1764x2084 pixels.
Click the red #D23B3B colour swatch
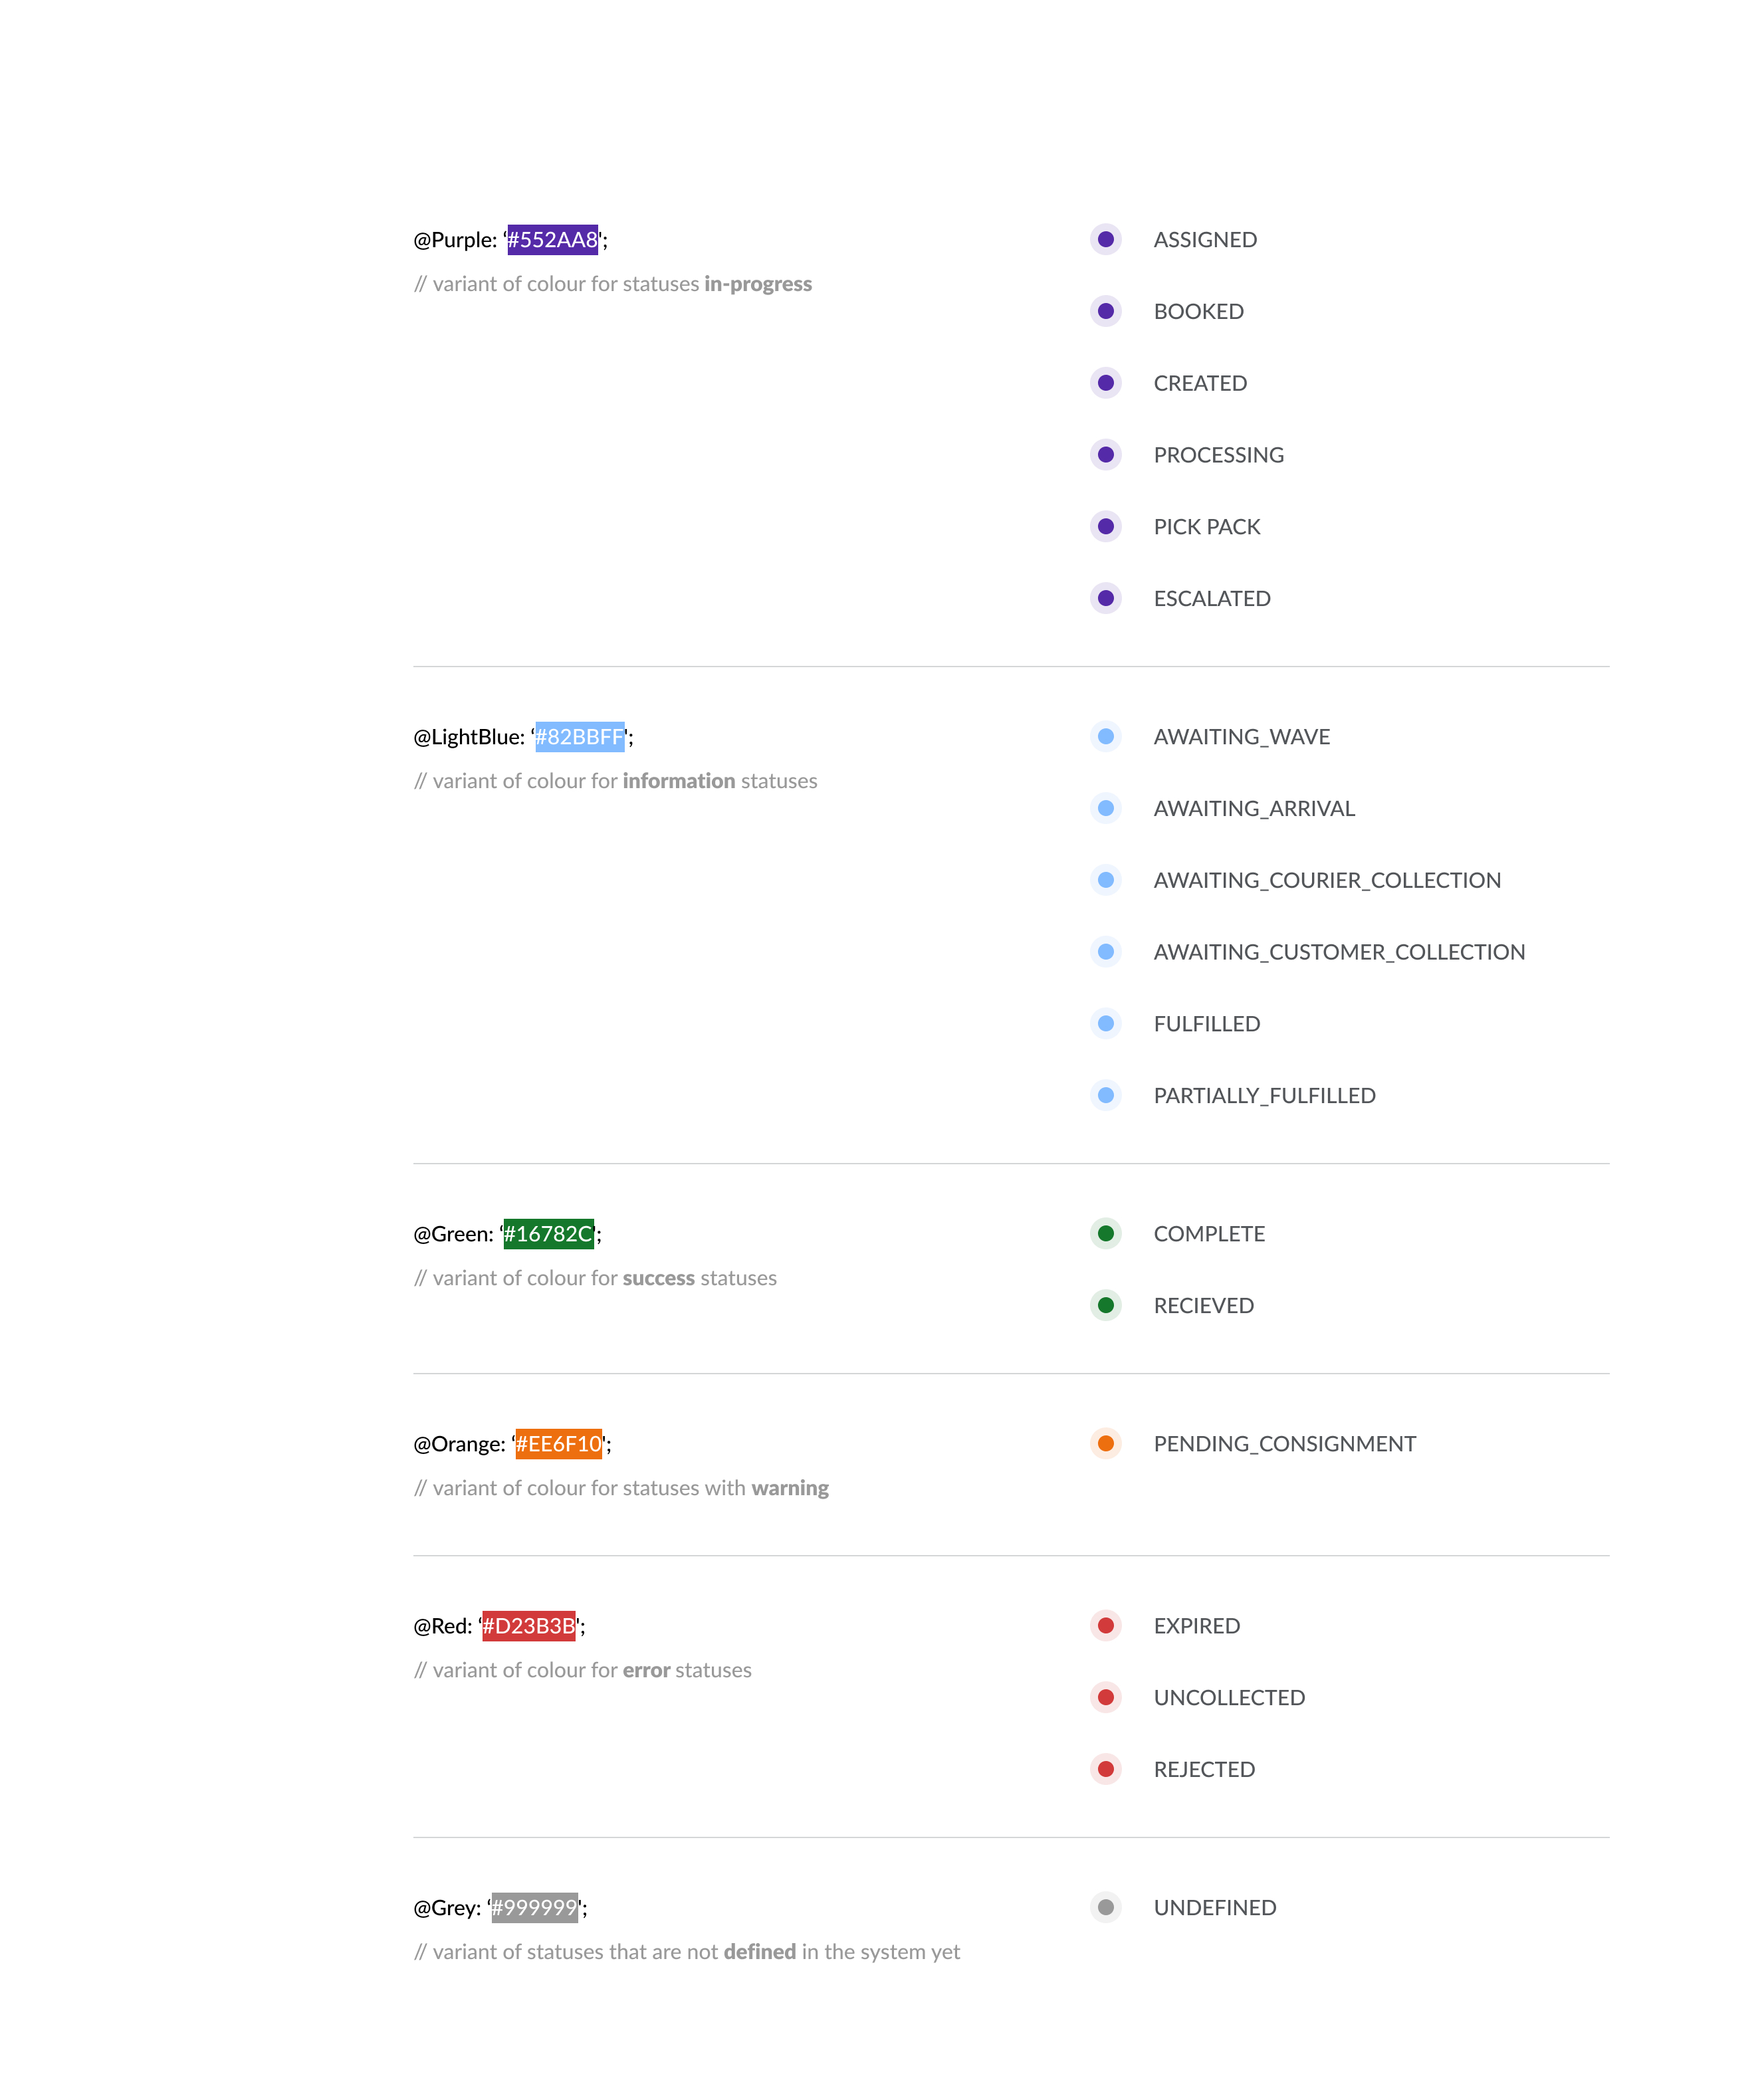click(528, 1626)
